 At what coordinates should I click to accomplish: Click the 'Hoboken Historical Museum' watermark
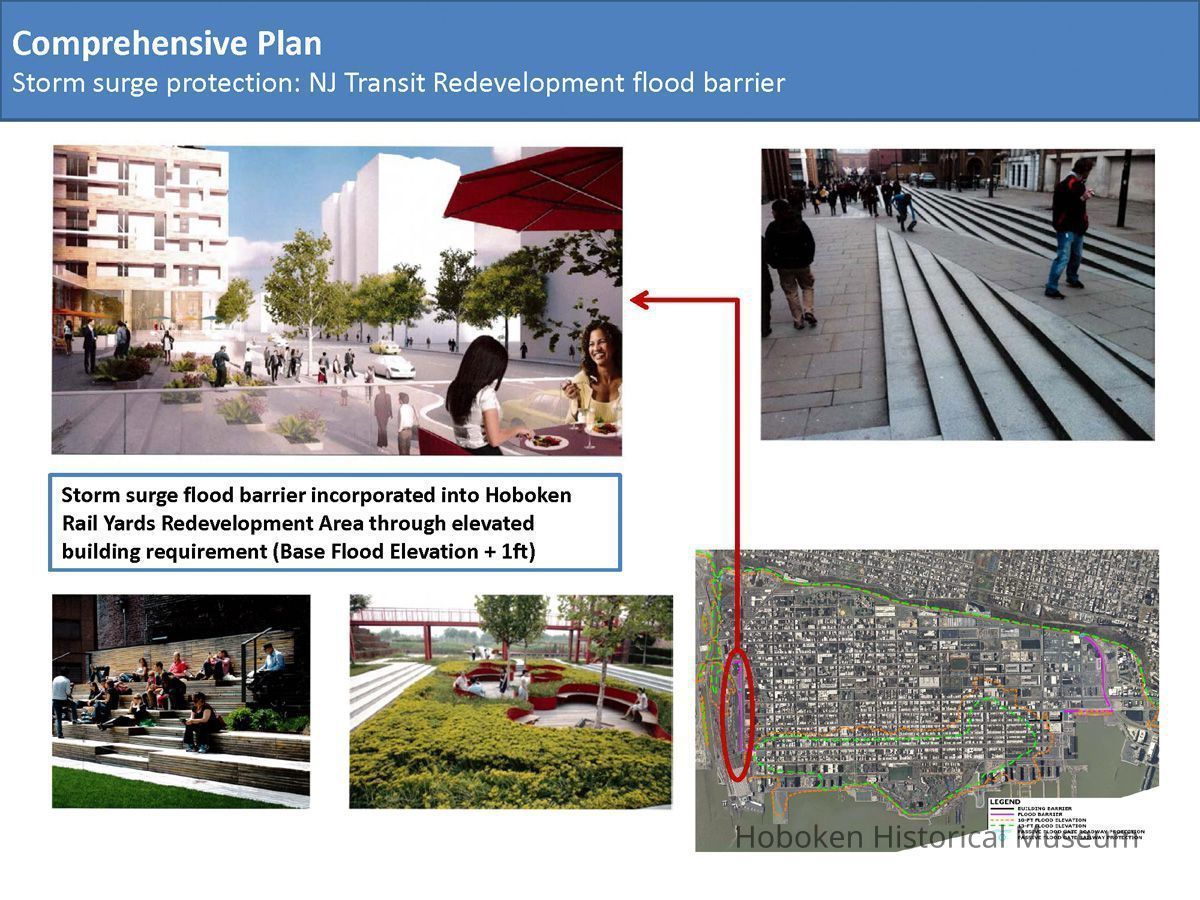click(x=936, y=837)
